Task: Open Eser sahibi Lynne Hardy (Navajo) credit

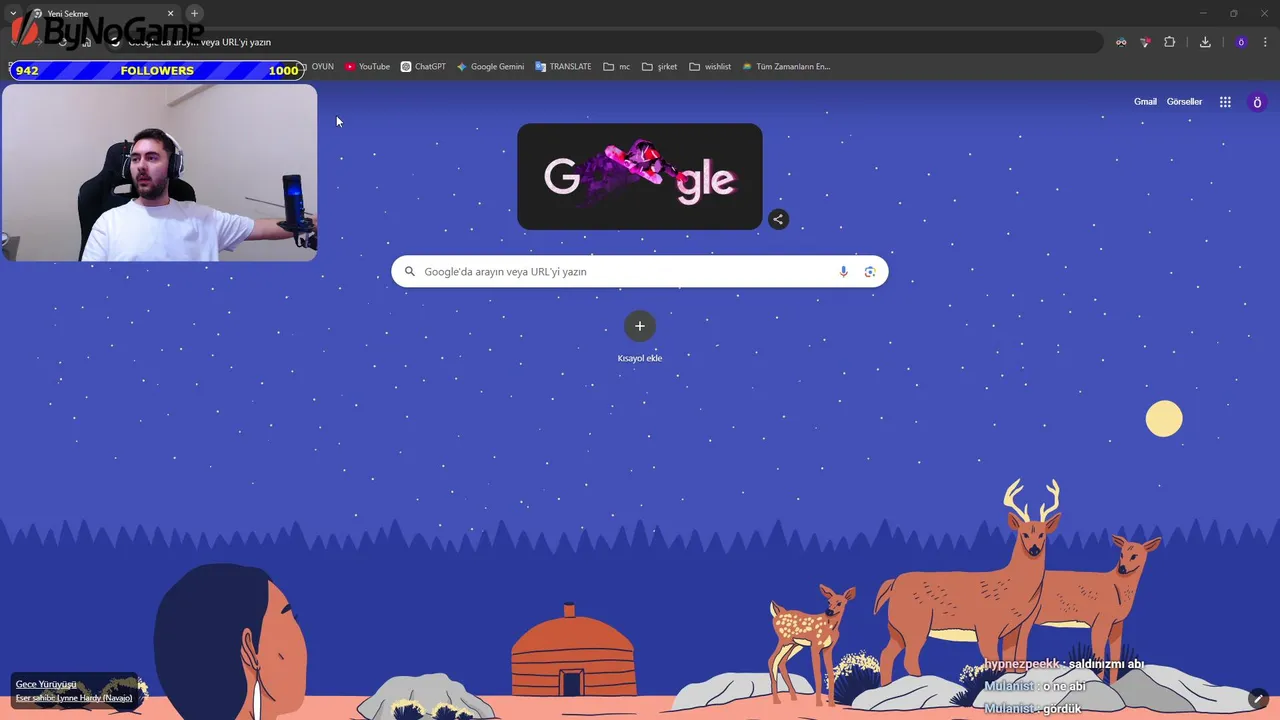Action: point(74,698)
